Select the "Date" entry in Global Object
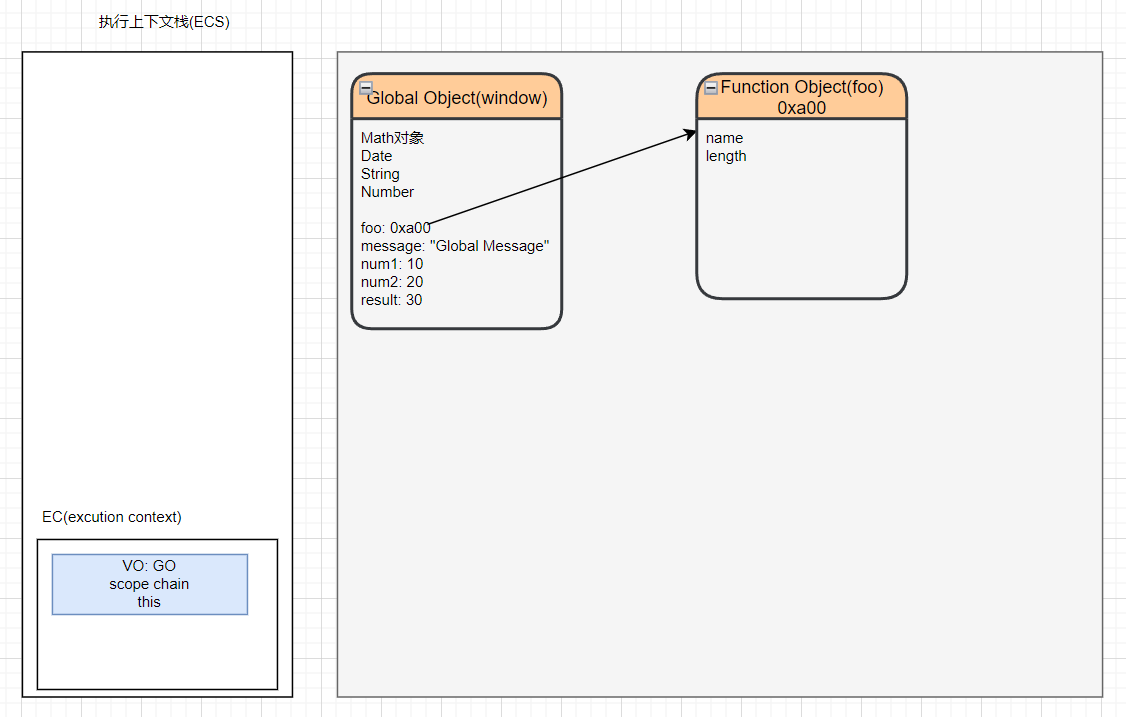The height and width of the screenshot is (717, 1126). click(376, 156)
